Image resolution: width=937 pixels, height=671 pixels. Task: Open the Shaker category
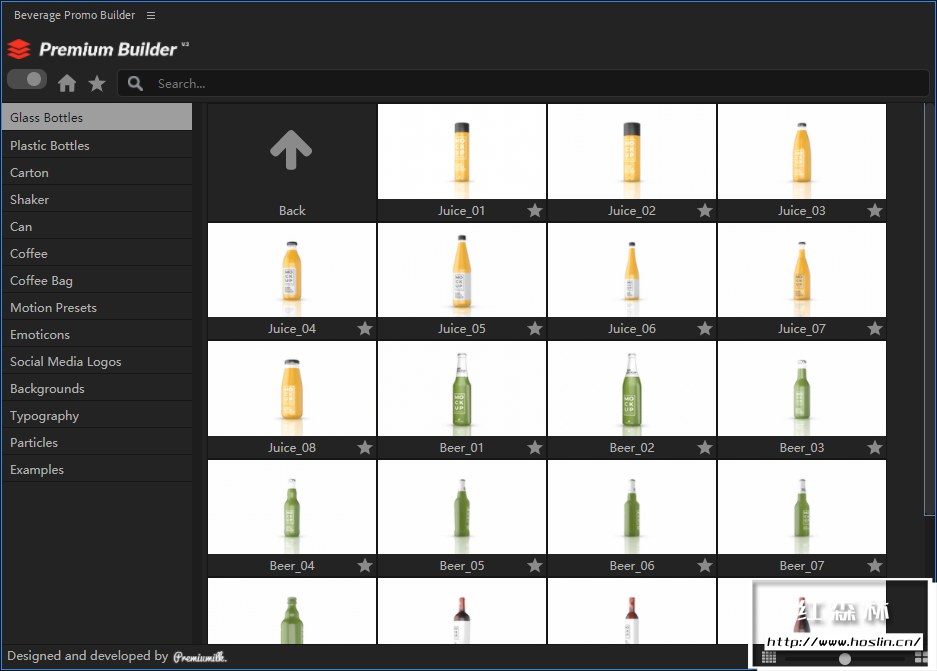click(97, 199)
